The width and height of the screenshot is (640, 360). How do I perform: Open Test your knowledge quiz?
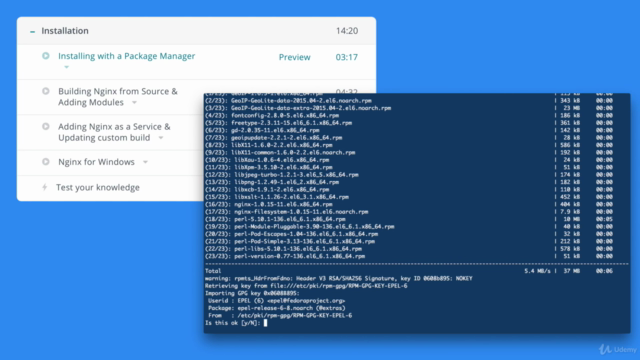pos(98,187)
